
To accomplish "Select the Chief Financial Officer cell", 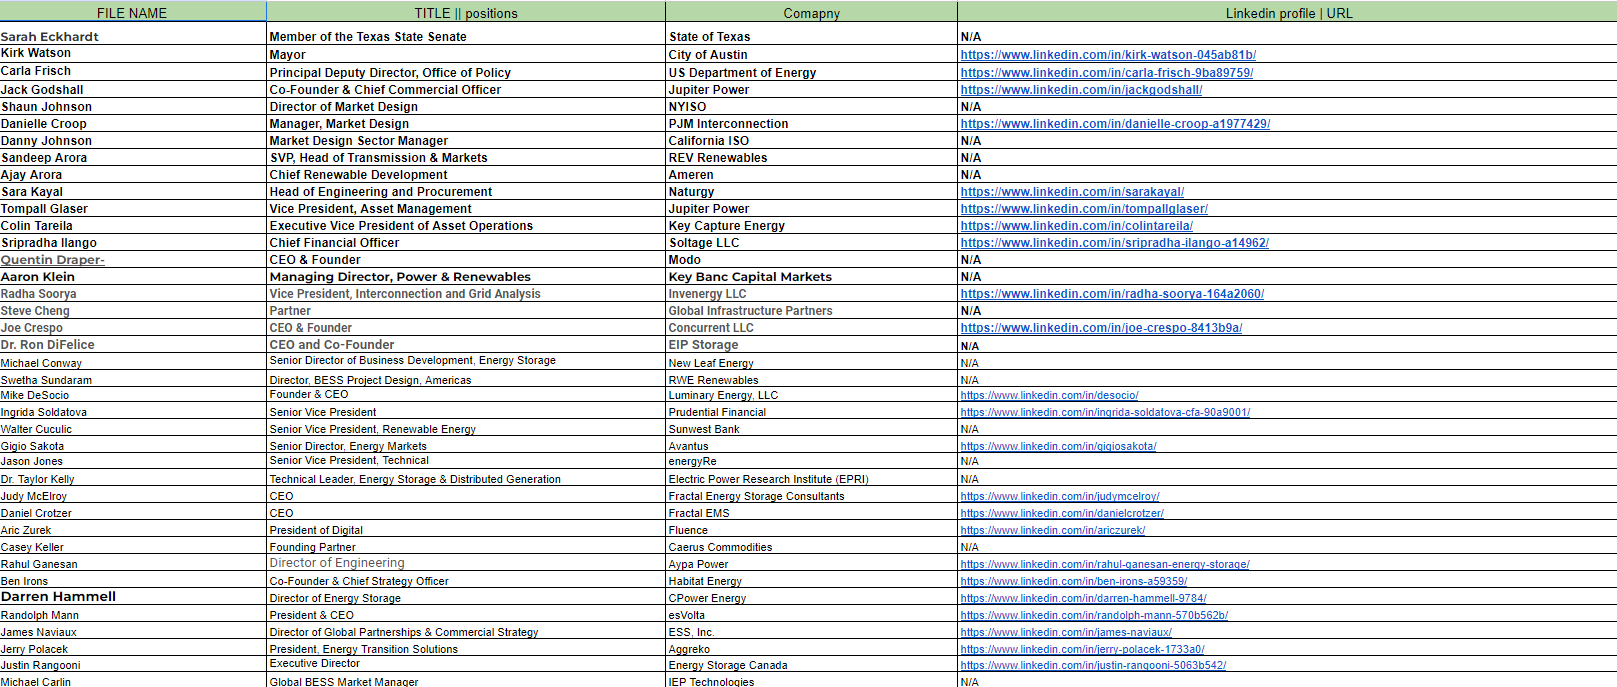I will click(x=466, y=243).
